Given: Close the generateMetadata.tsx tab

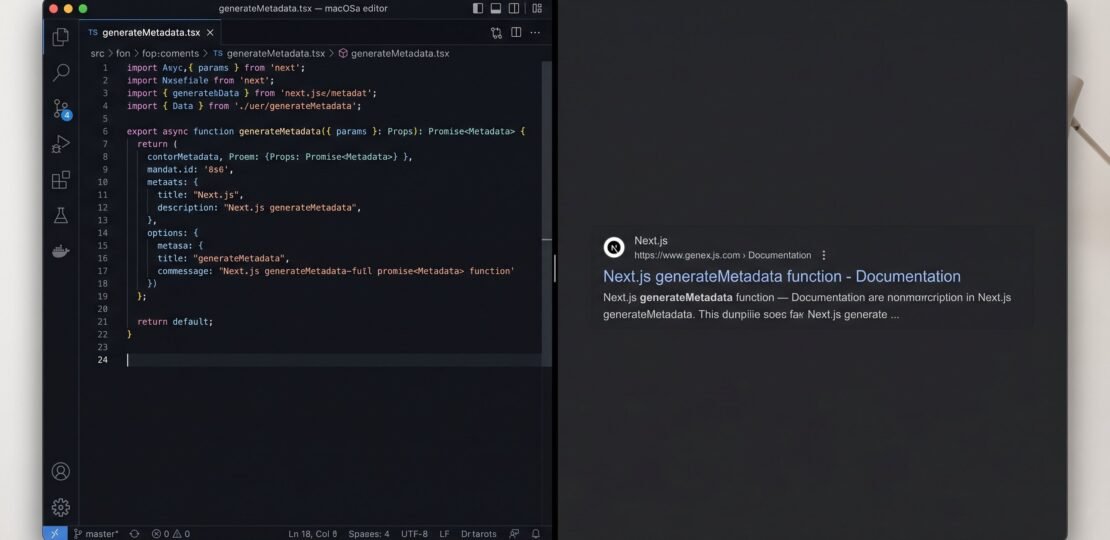Looking at the screenshot, I should tap(210, 33).
